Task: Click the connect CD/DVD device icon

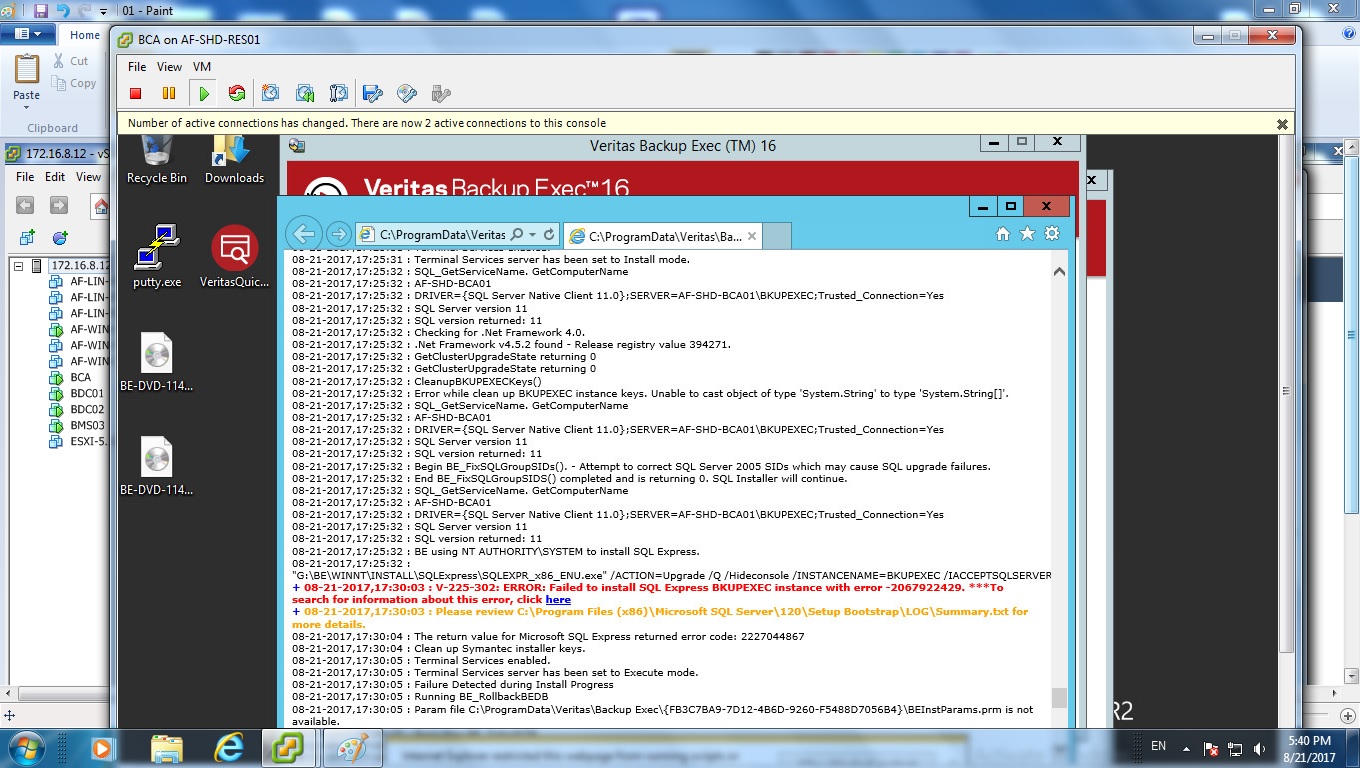Action: point(407,94)
